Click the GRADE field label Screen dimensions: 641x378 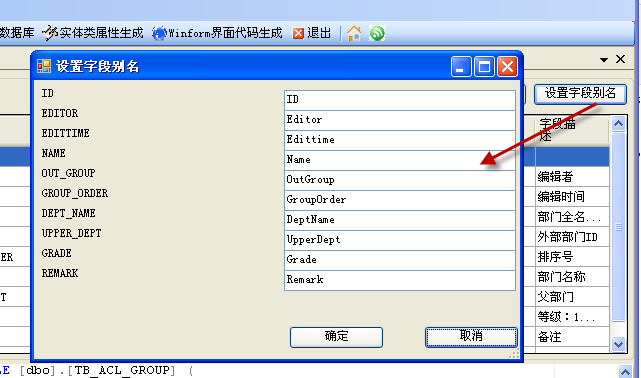[56, 253]
